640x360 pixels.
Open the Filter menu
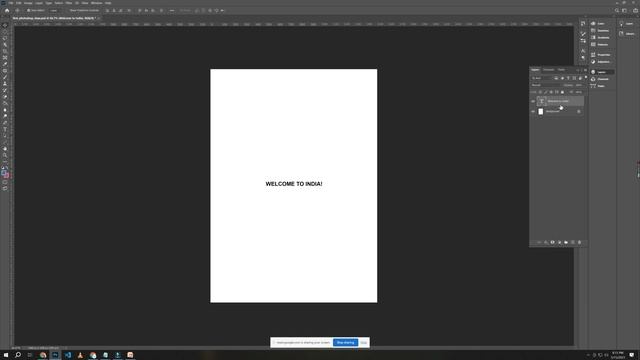[69, 3]
